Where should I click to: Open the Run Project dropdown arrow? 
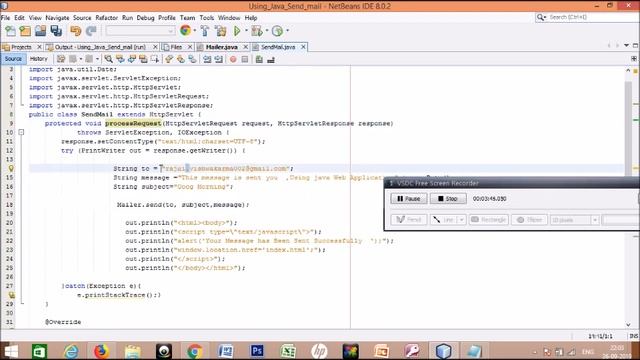point(246,31)
